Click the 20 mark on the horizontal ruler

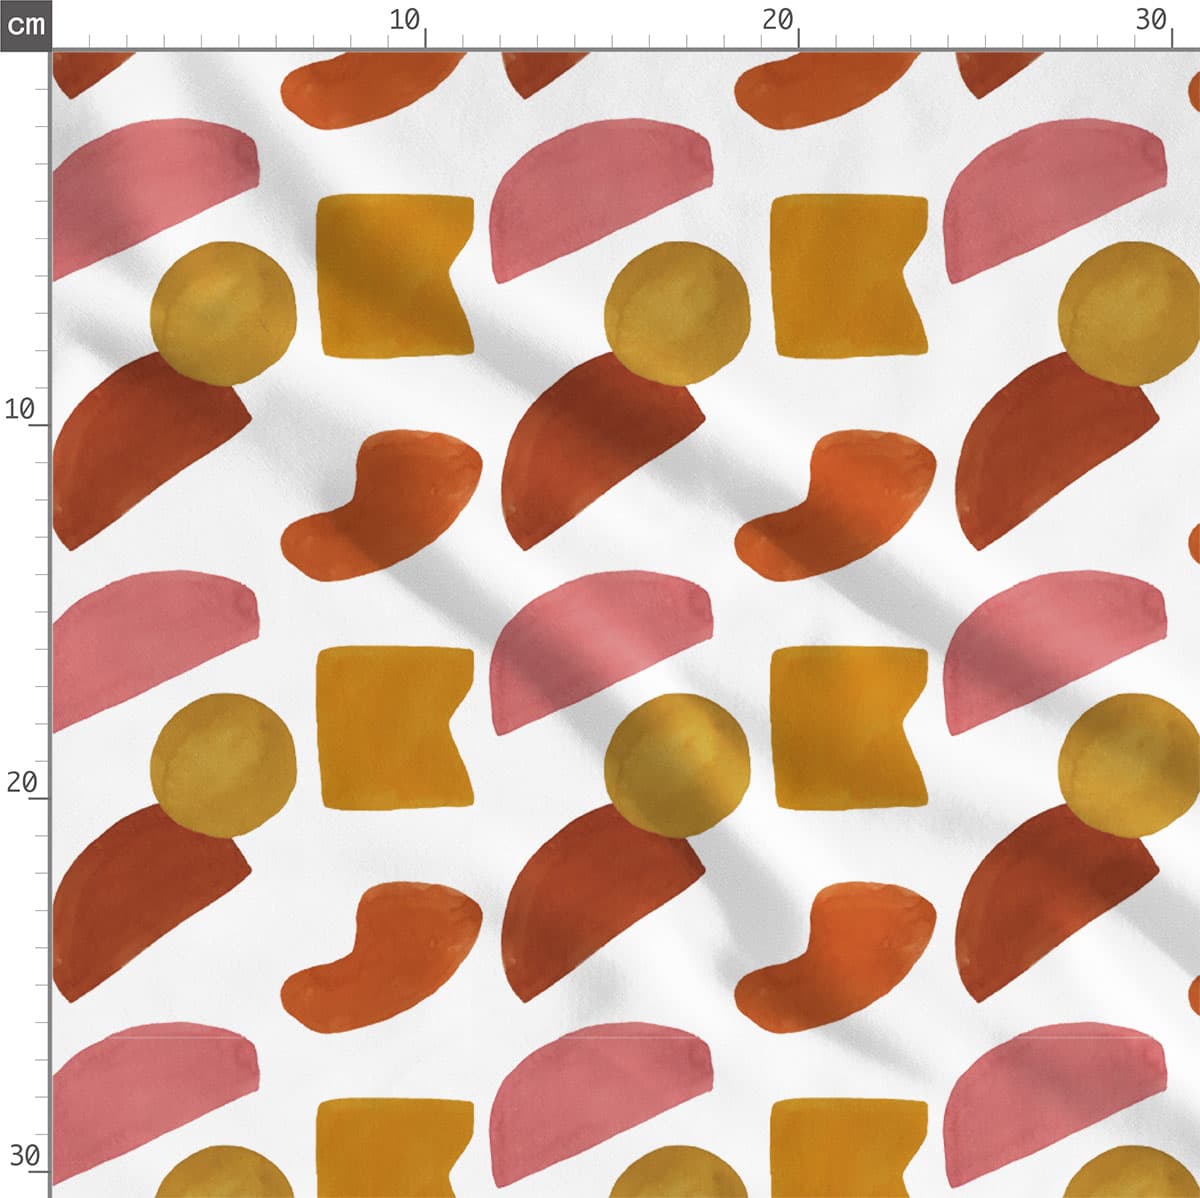tap(778, 20)
